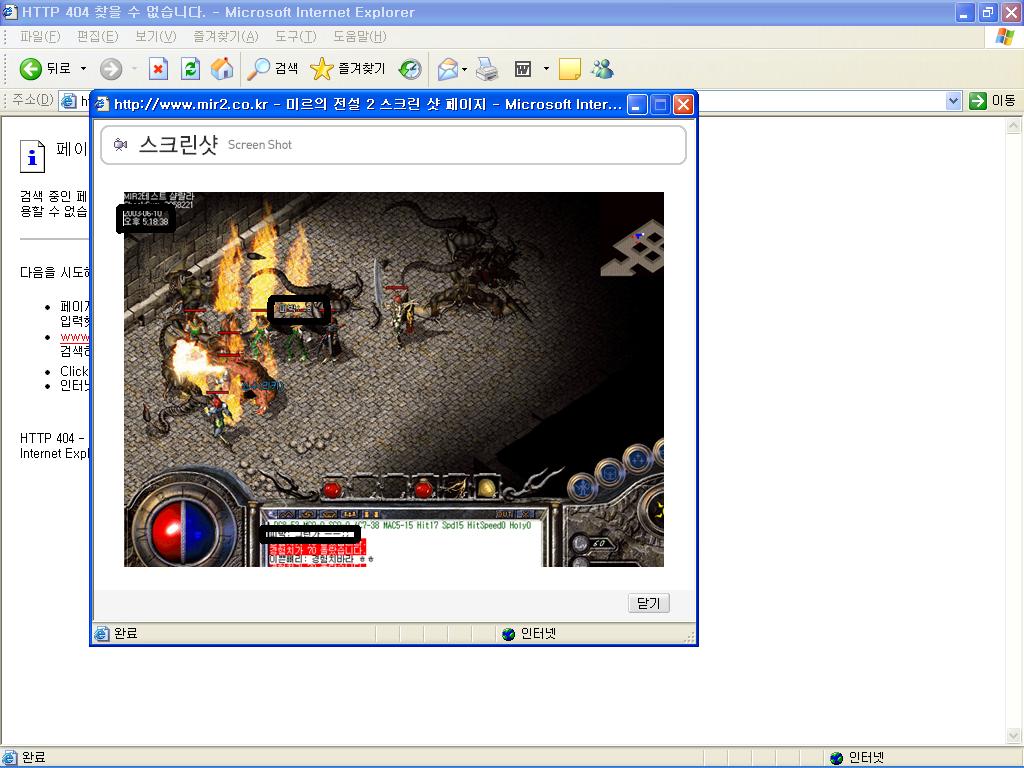Select the 'HTTP 404 -' text line

click(x=52, y=438)
